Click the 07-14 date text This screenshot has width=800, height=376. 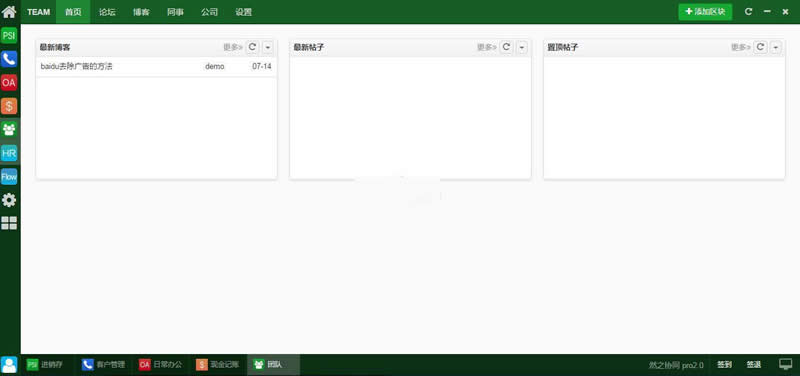click(262, 66)
